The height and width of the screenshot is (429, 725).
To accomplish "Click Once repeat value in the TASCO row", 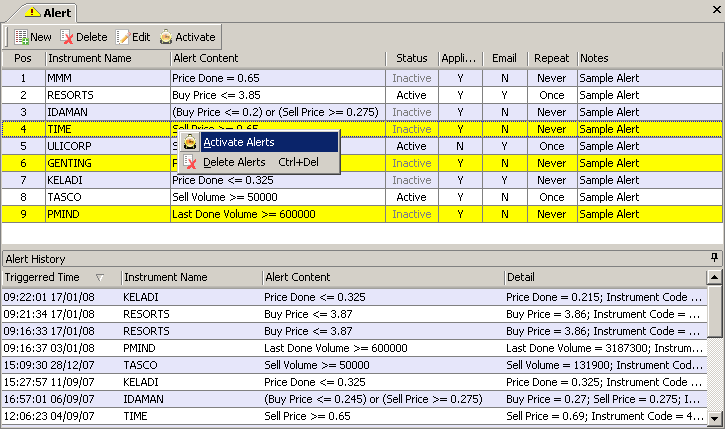I will click(x=552, y=197).
